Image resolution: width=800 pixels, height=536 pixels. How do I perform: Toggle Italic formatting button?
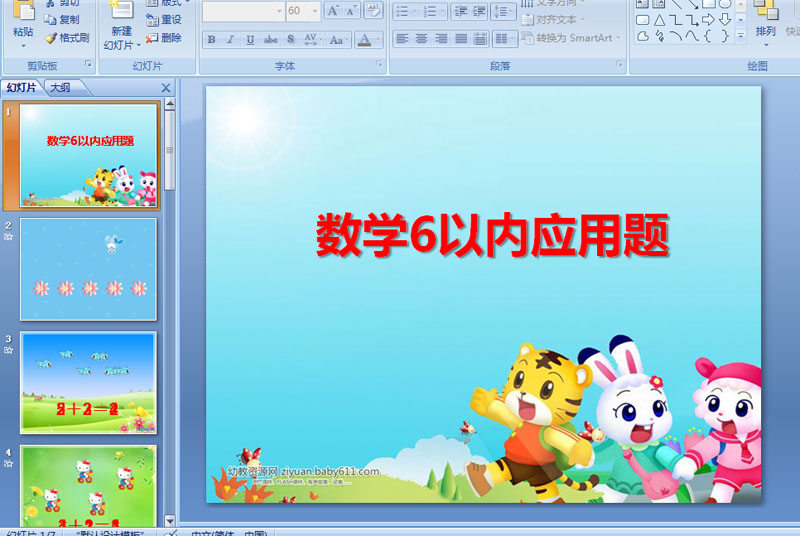[231, 40]
